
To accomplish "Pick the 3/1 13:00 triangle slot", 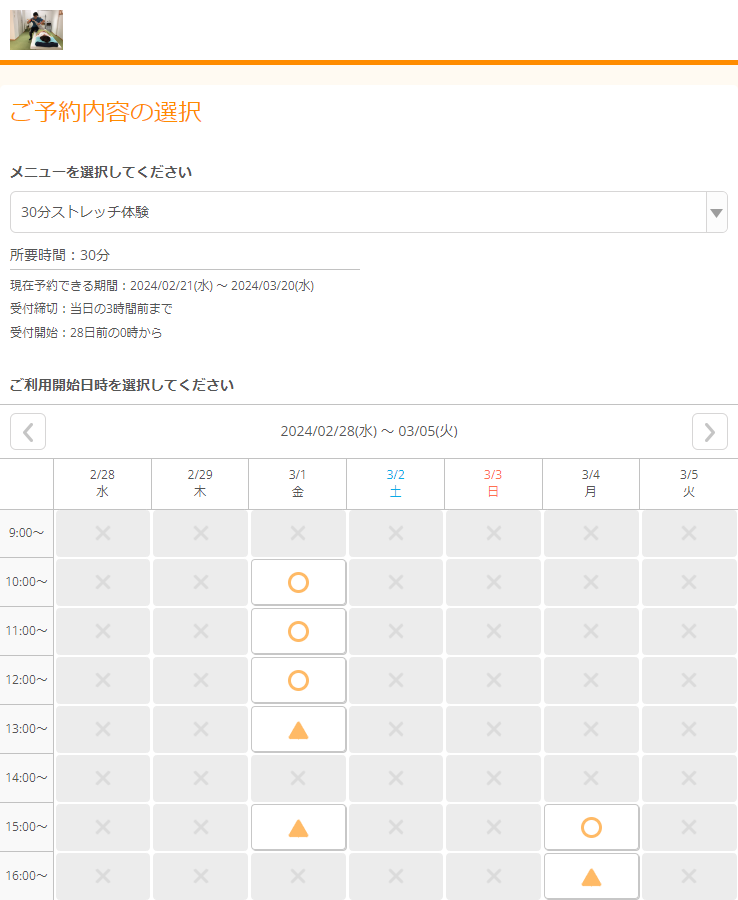I will coord(298,729).
